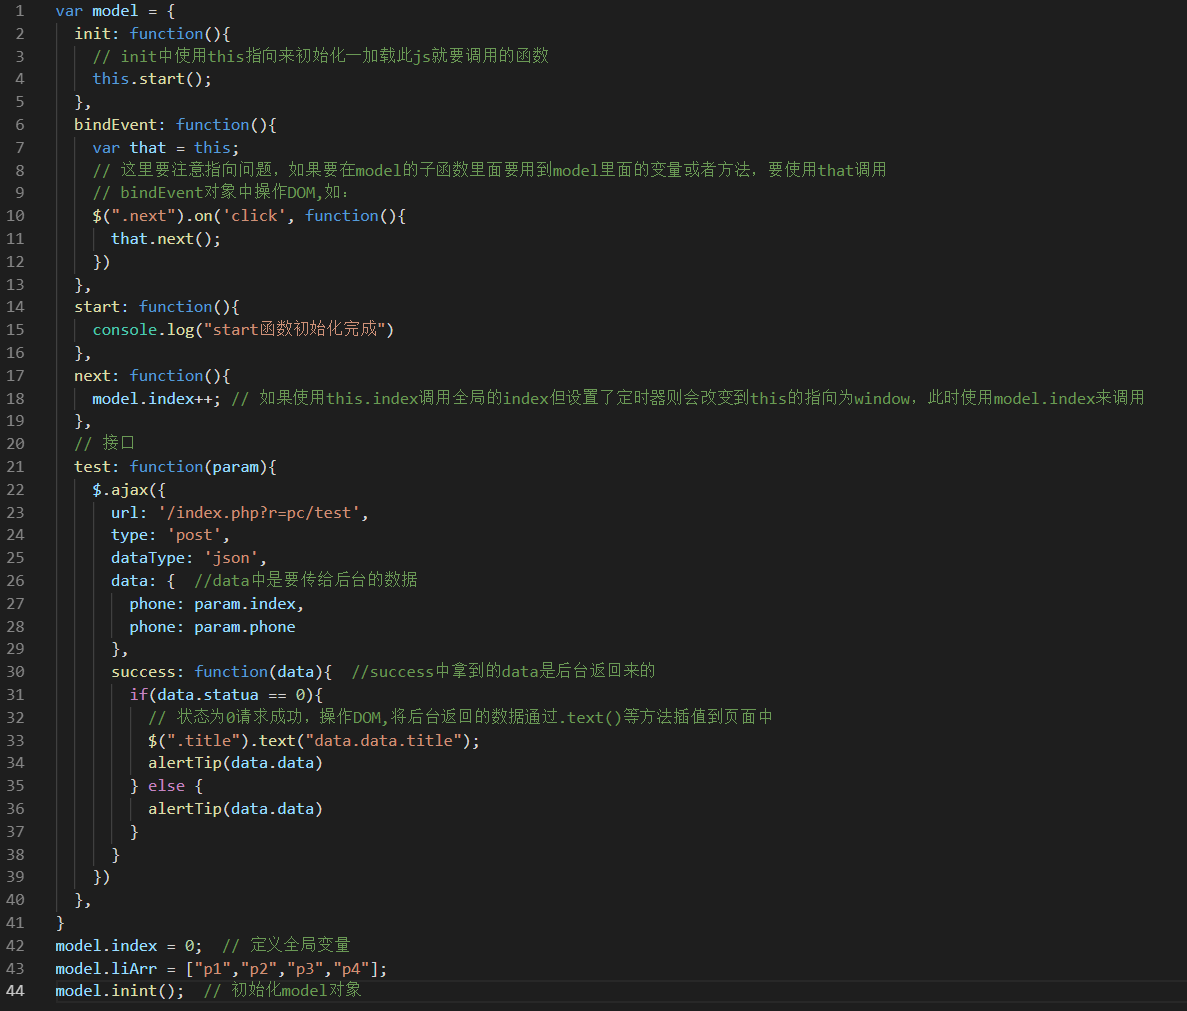Viewport: 1187px width, 1011px height.
Task: Click 'model.inint();' call
Action: pyautogui.click(x=120, y=991)
